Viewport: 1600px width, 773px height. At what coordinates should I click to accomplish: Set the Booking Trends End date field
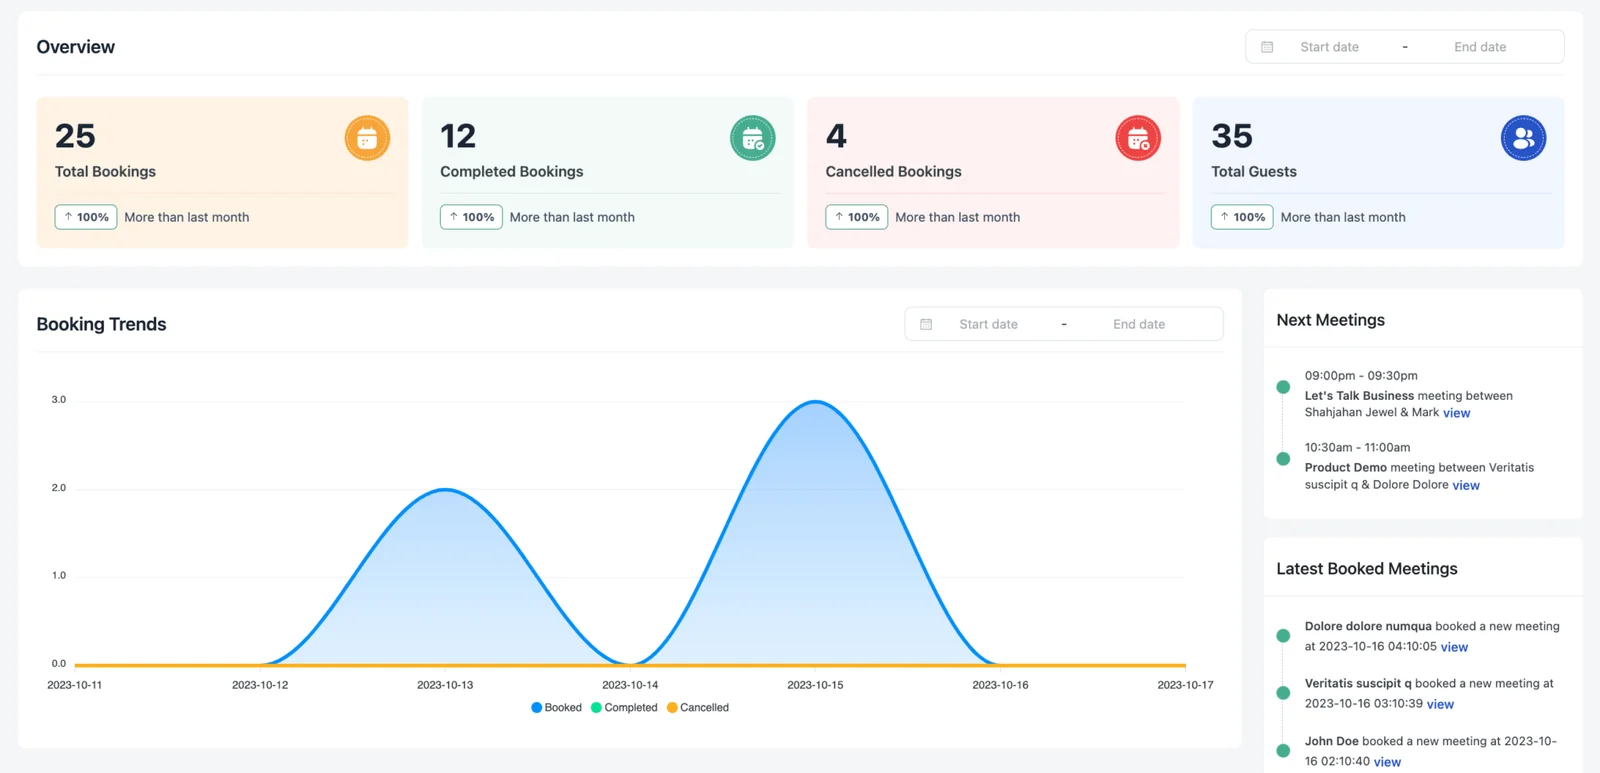[1138, 324]
